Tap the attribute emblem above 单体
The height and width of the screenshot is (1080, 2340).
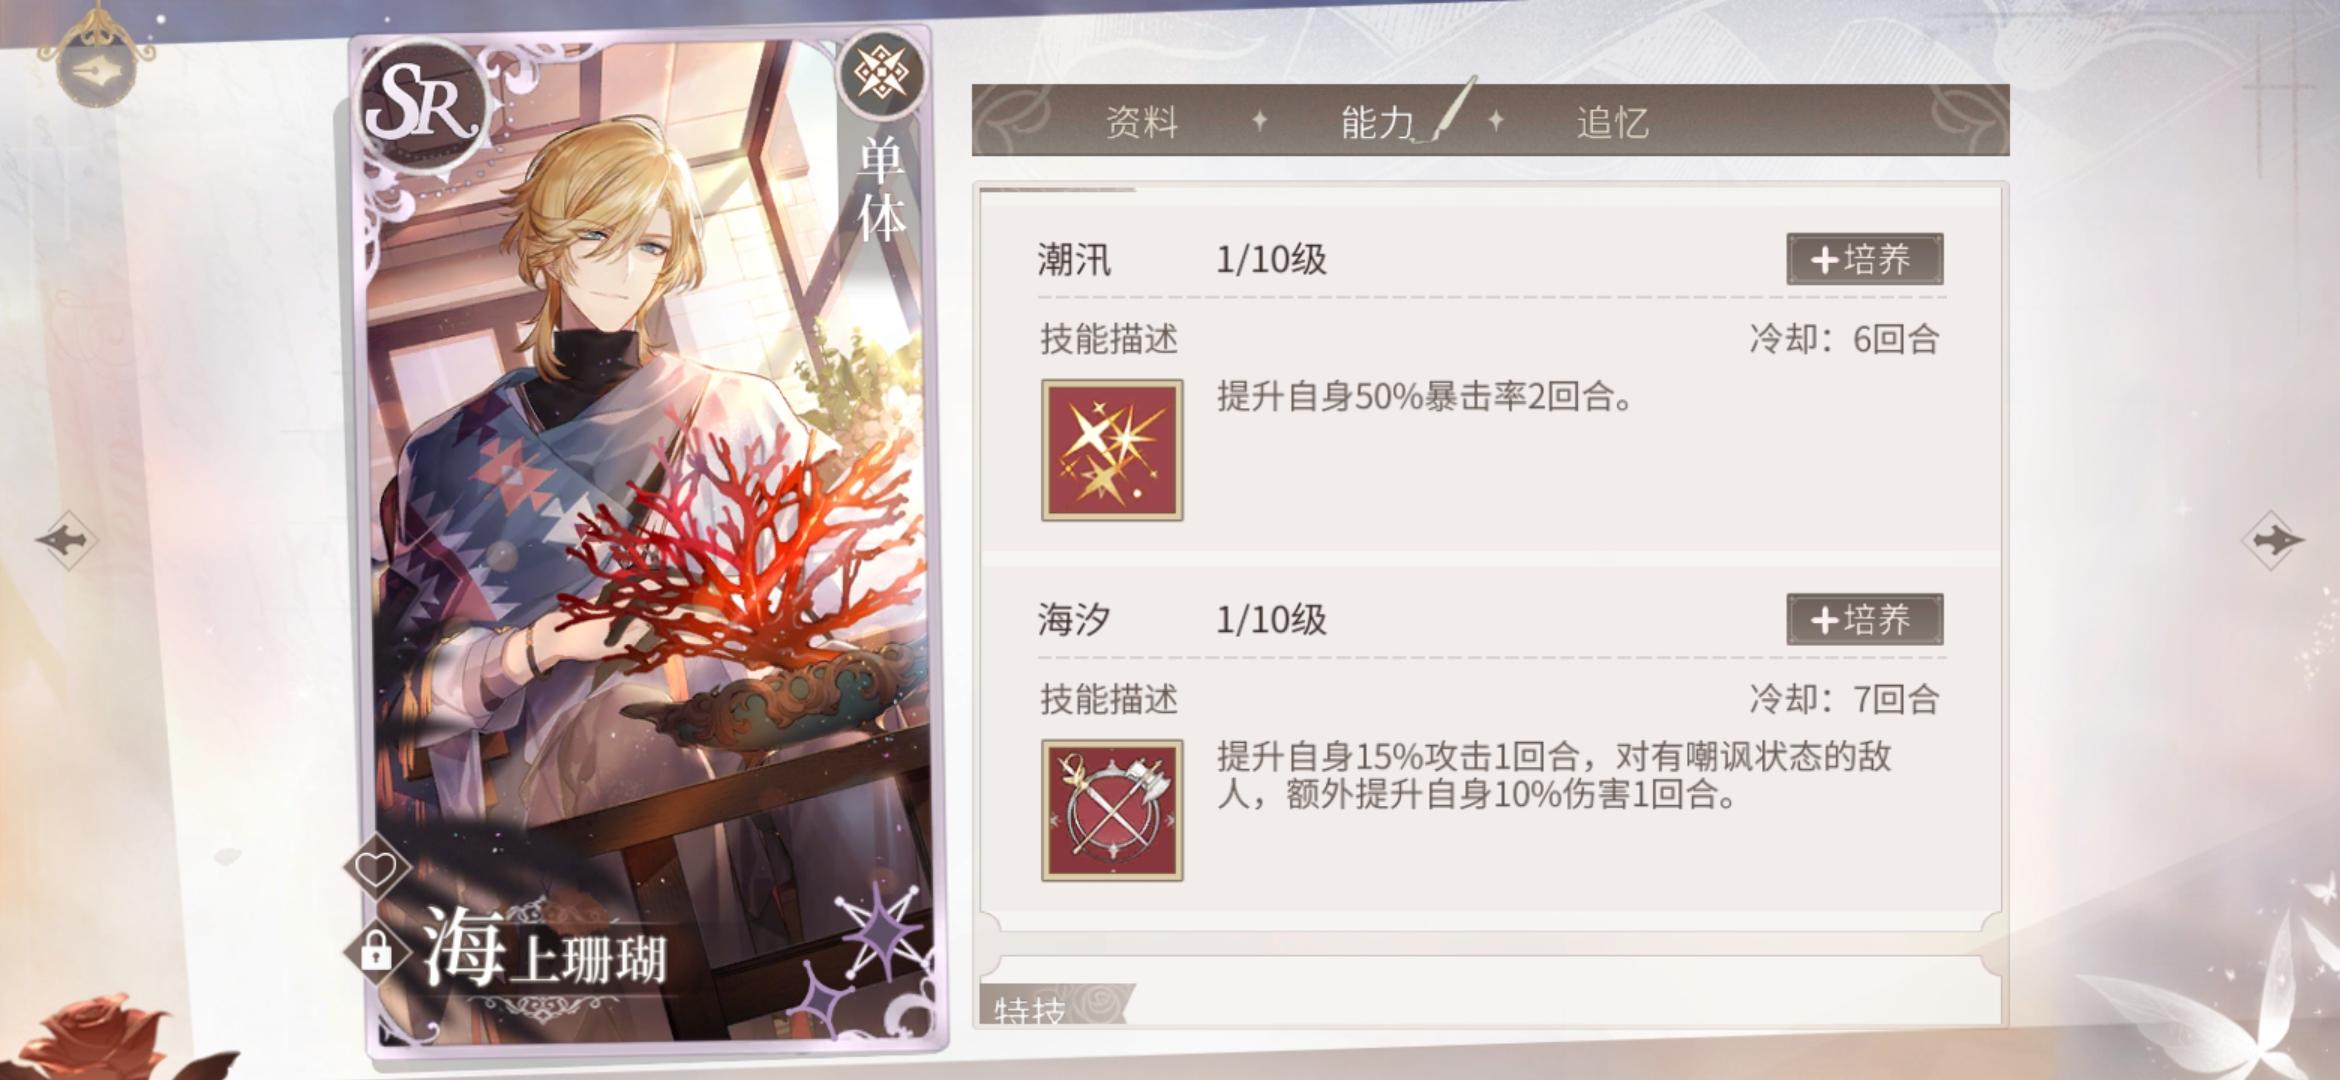880,73
